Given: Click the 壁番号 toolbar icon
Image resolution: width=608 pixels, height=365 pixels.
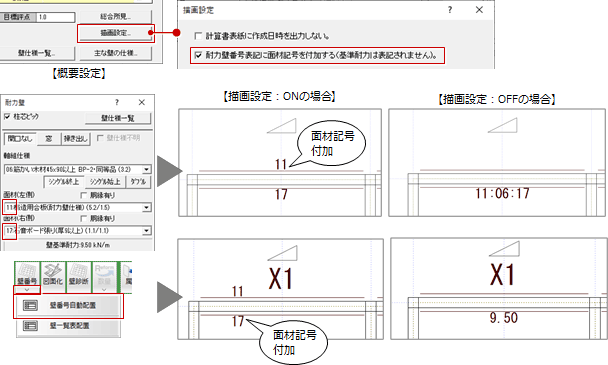Looking at the screenshot, I should click(x=27, y=274).
